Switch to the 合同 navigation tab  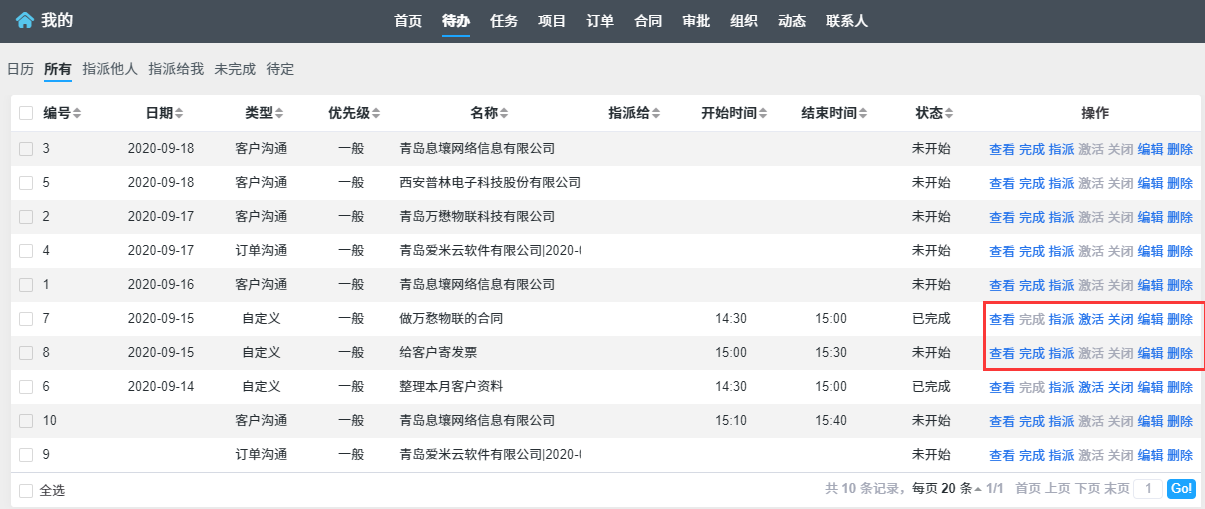coord(648,21)
